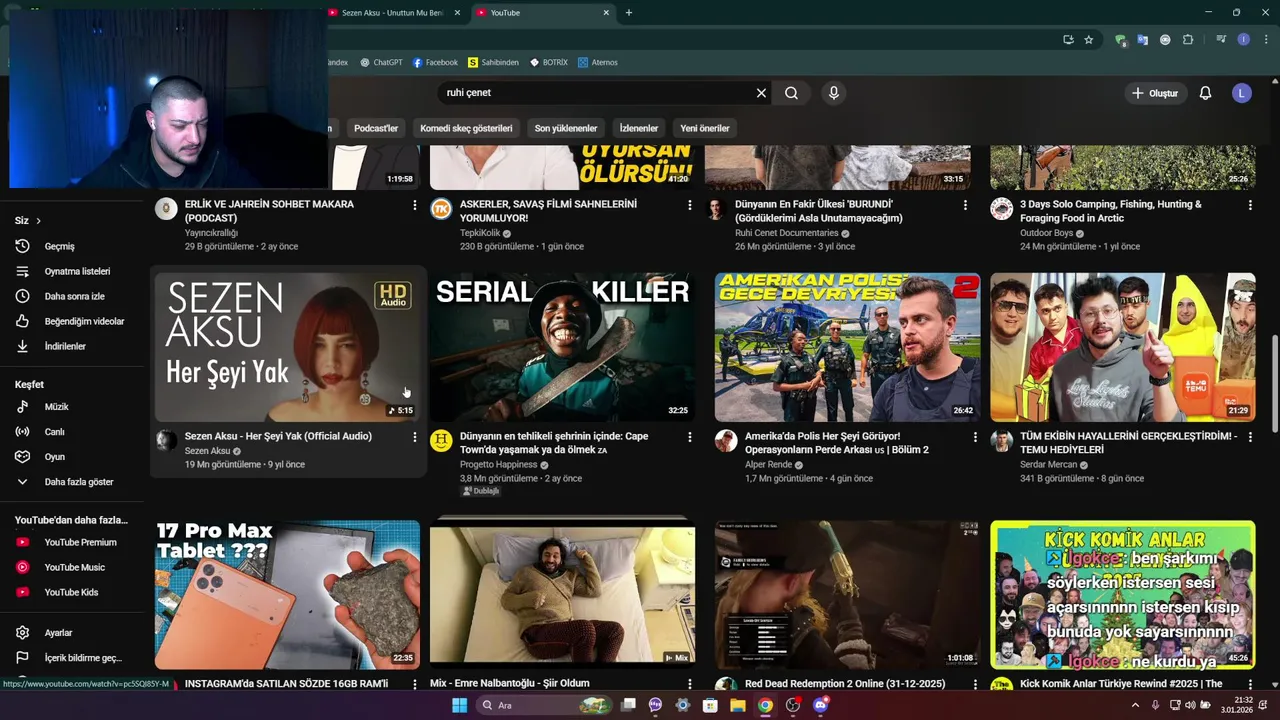Open options menu for Sezen Aksu video
Viewport: 1280px width, 720px height.
tap(414, 437)
